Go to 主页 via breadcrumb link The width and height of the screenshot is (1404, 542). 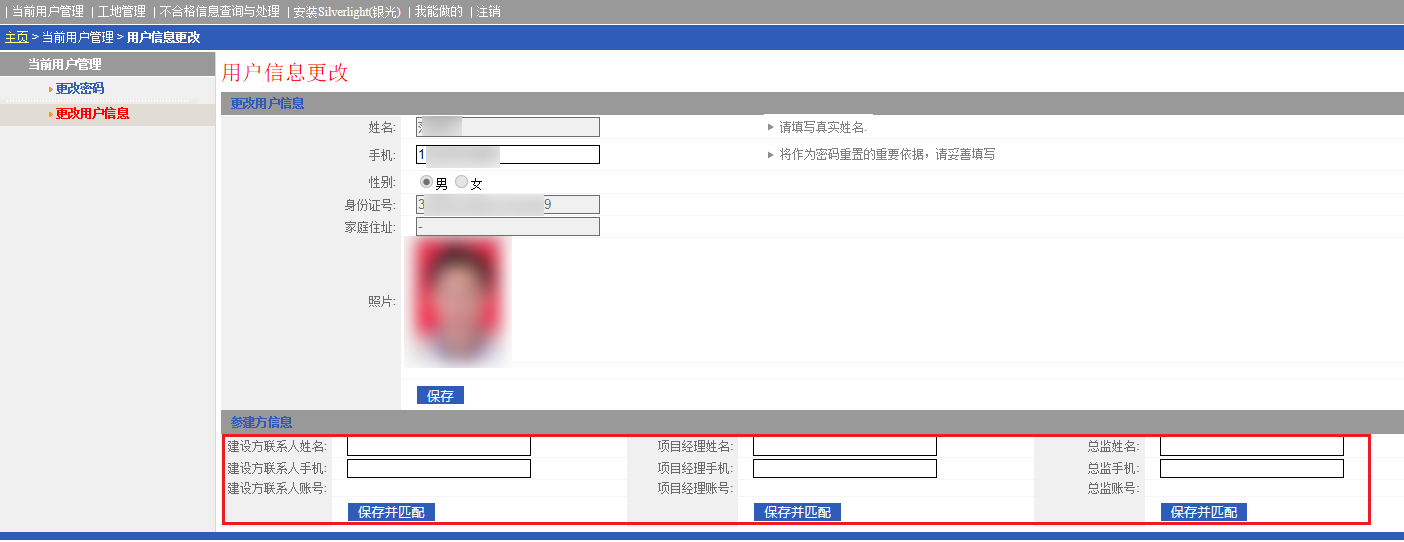(x=17, y=38)
